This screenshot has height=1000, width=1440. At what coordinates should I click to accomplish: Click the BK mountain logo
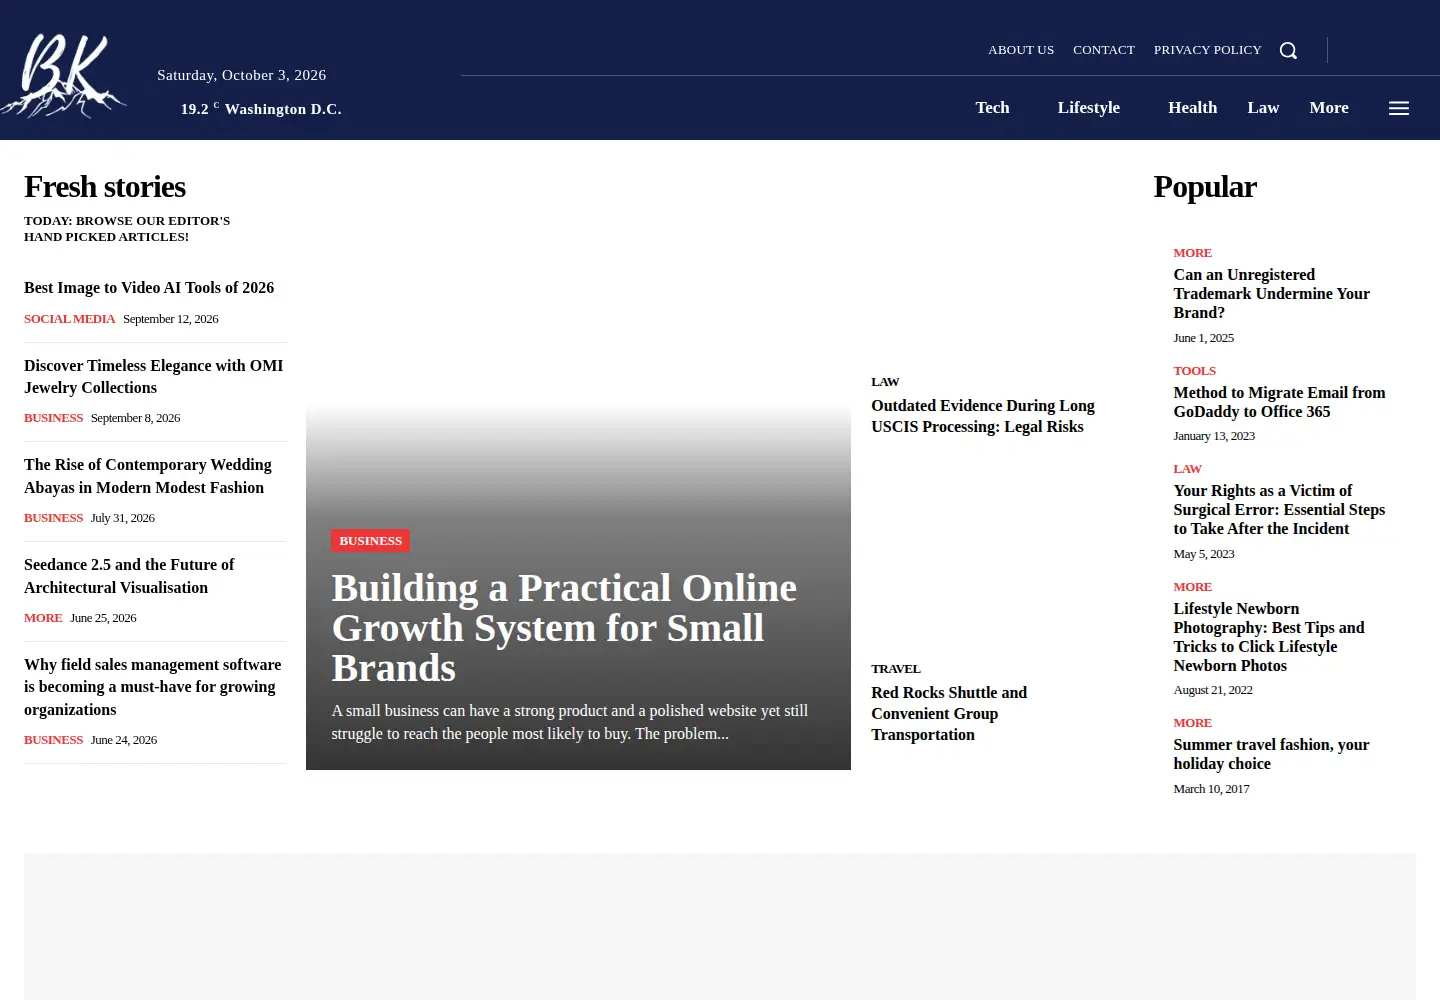64,75
